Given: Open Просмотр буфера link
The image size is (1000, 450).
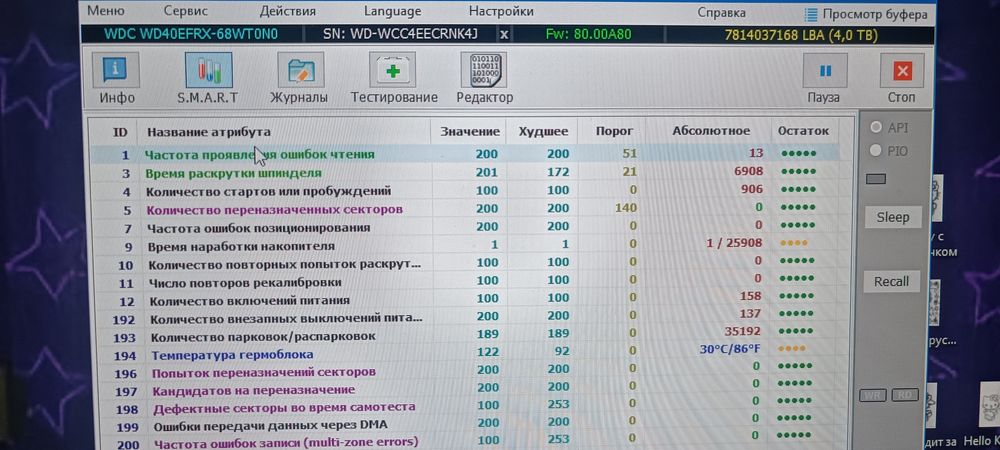Looking at the screenshot, I should (875, 13).
